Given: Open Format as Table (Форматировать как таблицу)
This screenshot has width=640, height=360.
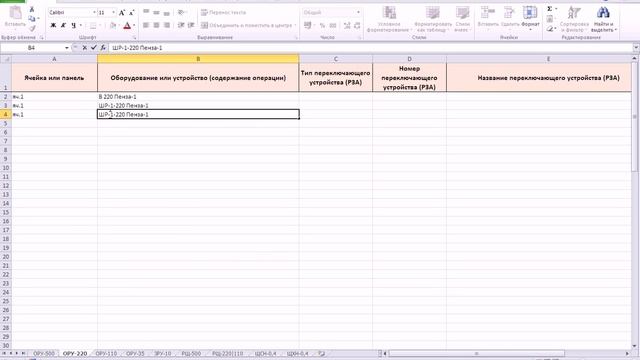Looking at the screenshot, I should point(432,19).
